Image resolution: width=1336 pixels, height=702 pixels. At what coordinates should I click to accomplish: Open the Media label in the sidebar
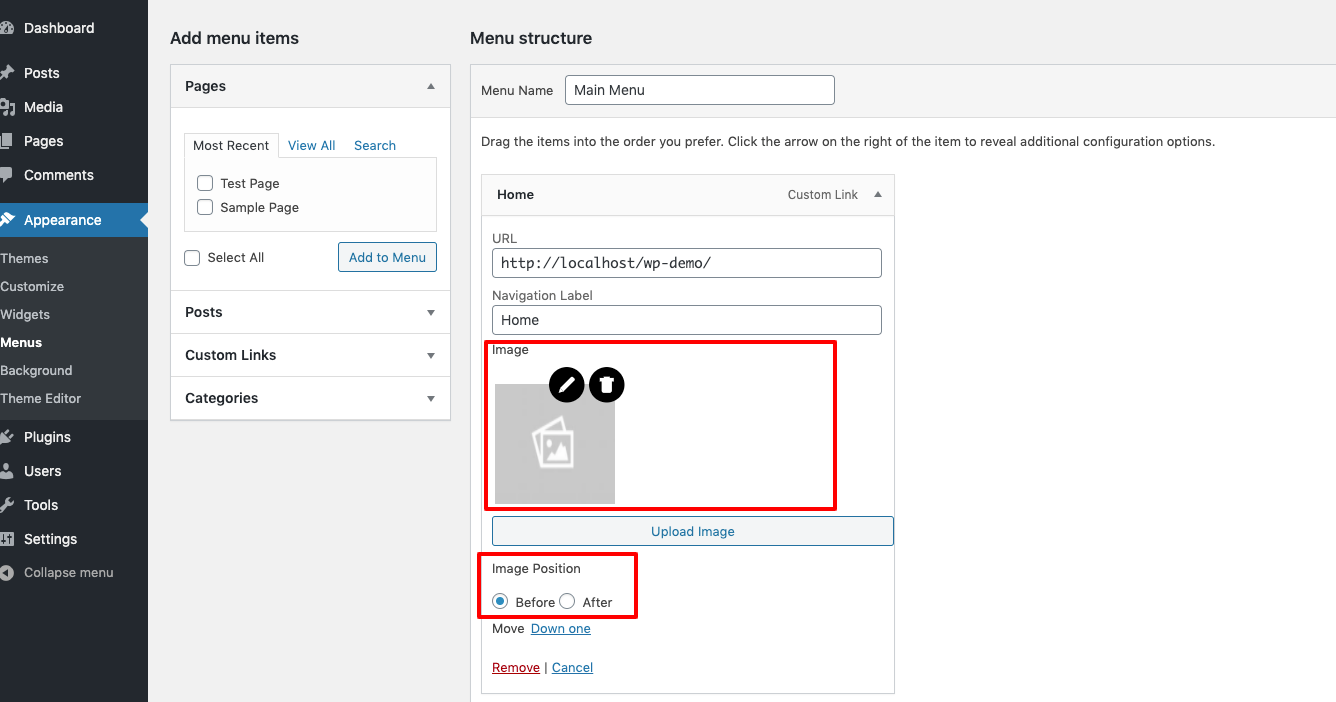[x=43, y=107]
